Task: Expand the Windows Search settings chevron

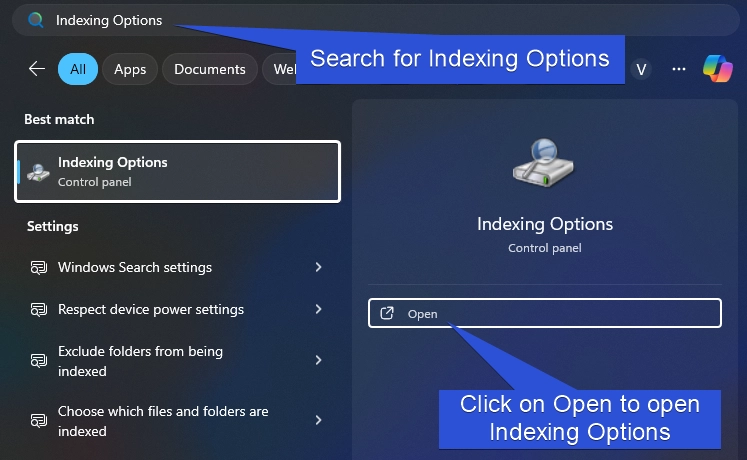Action: tap(318, 267)
